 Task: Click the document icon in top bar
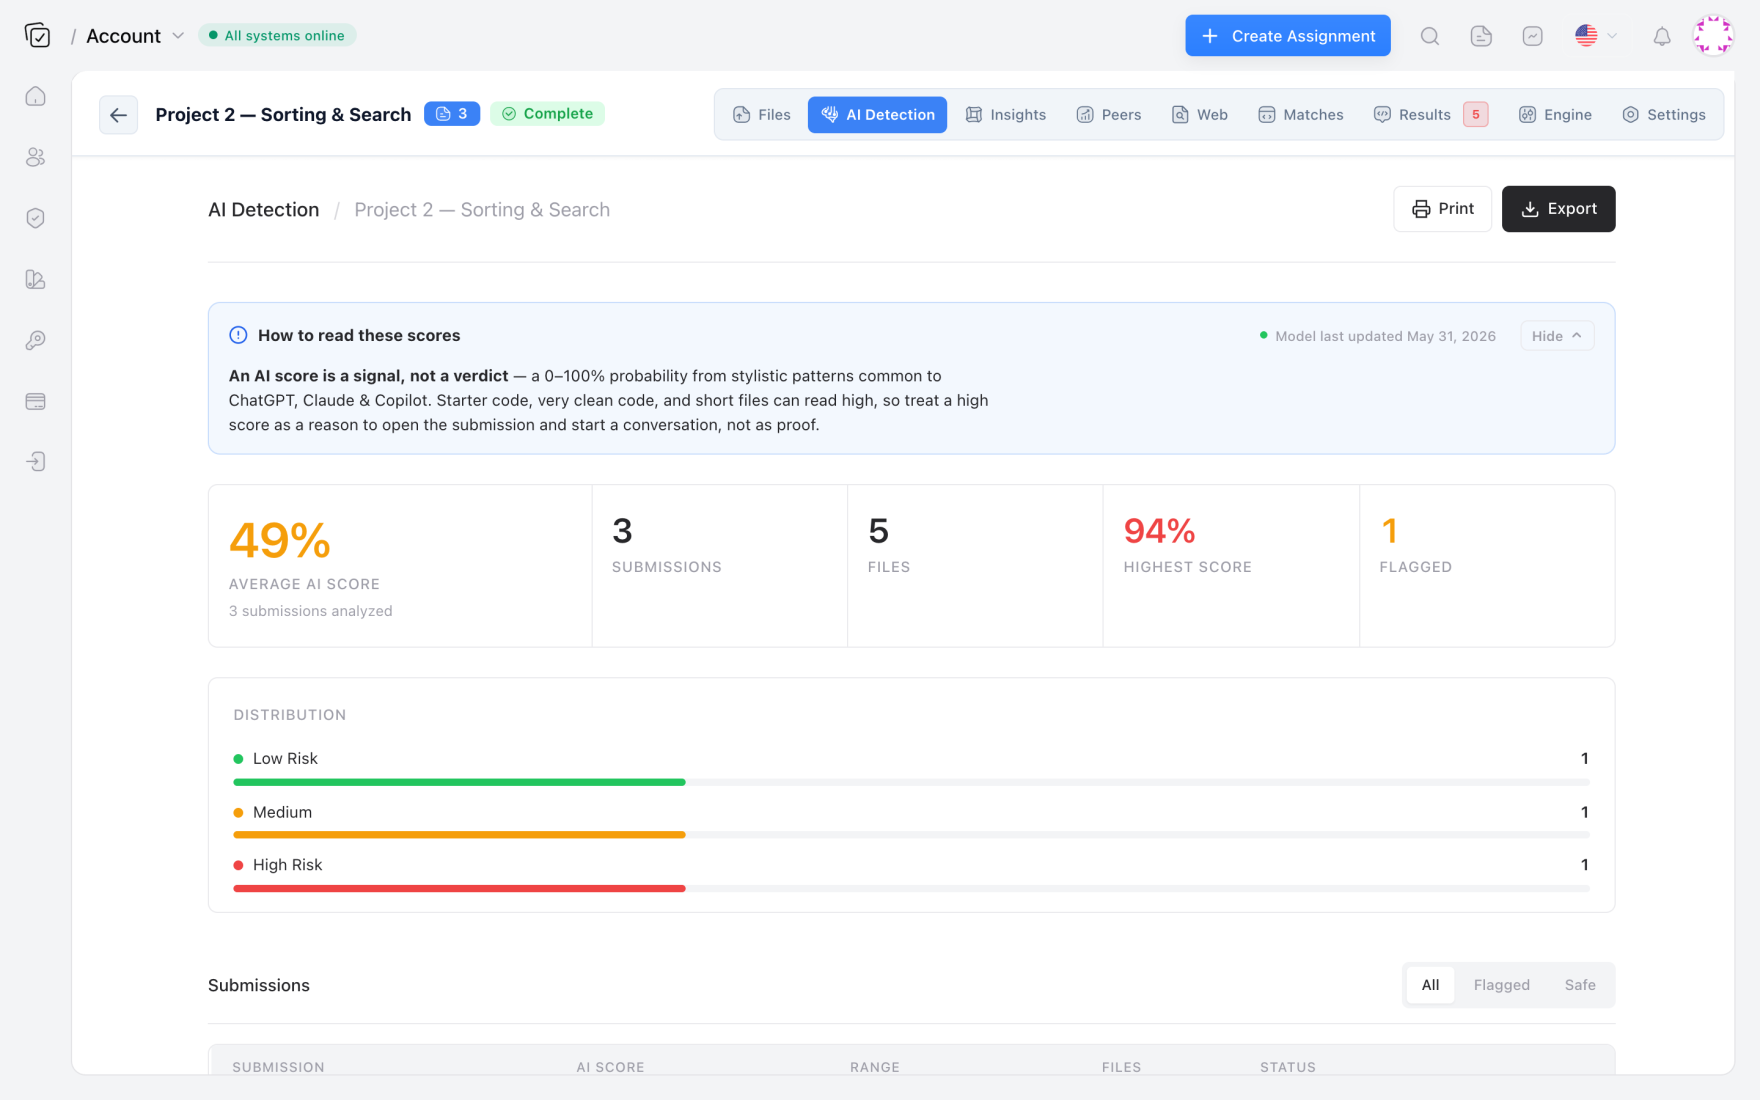1481,36
